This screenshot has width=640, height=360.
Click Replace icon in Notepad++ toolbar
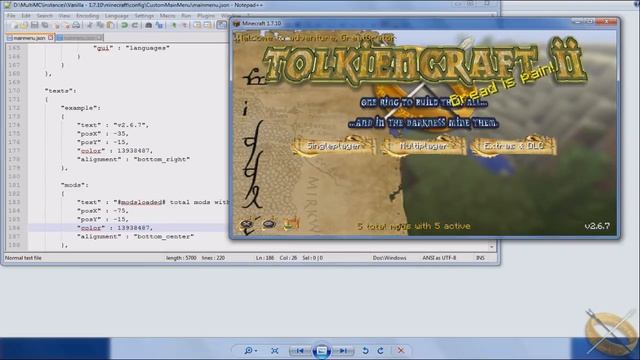click(159, 25)
